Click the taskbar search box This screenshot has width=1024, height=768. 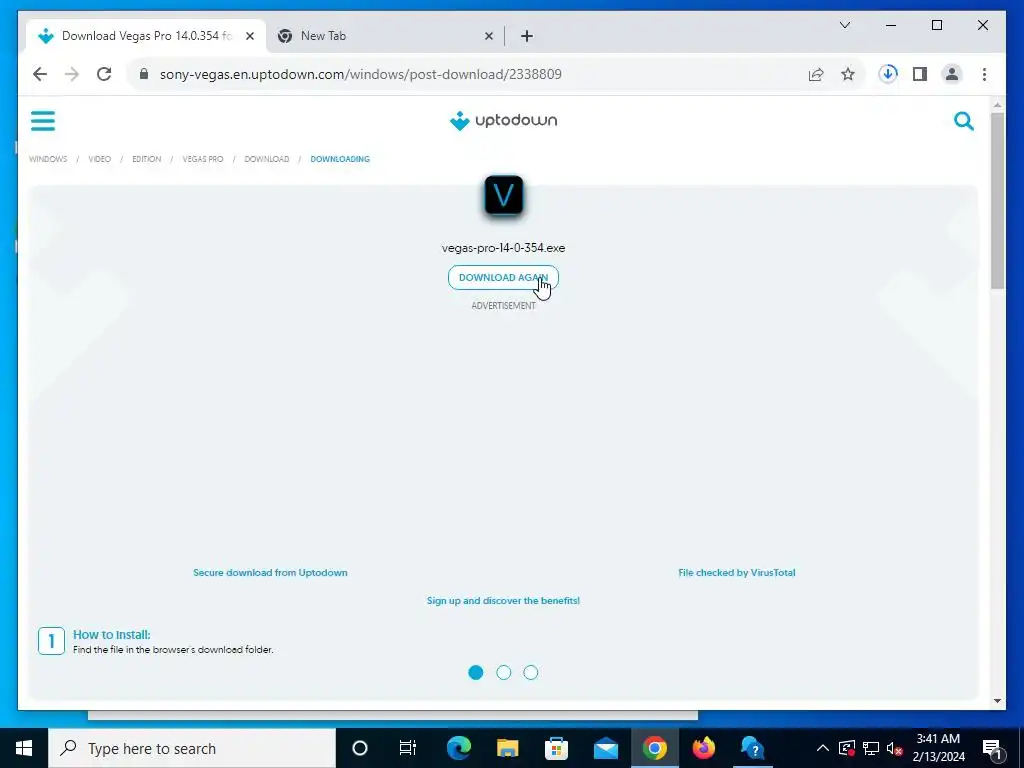tap(192, 748)
